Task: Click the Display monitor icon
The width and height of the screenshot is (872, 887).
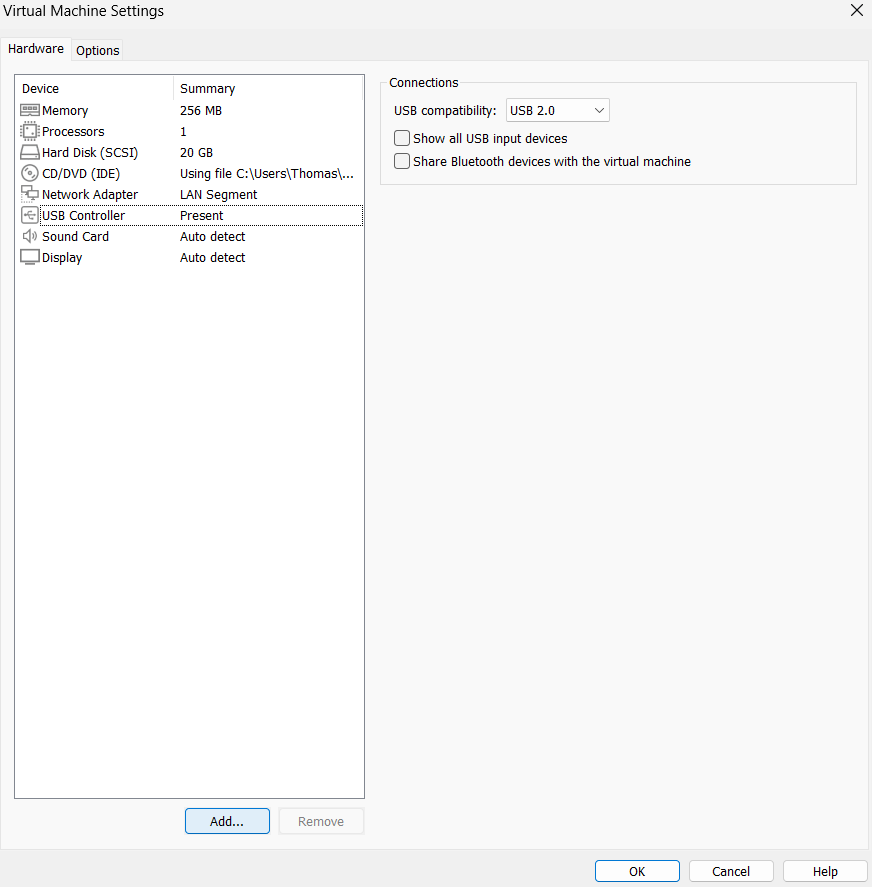Action: click(29, 257)
